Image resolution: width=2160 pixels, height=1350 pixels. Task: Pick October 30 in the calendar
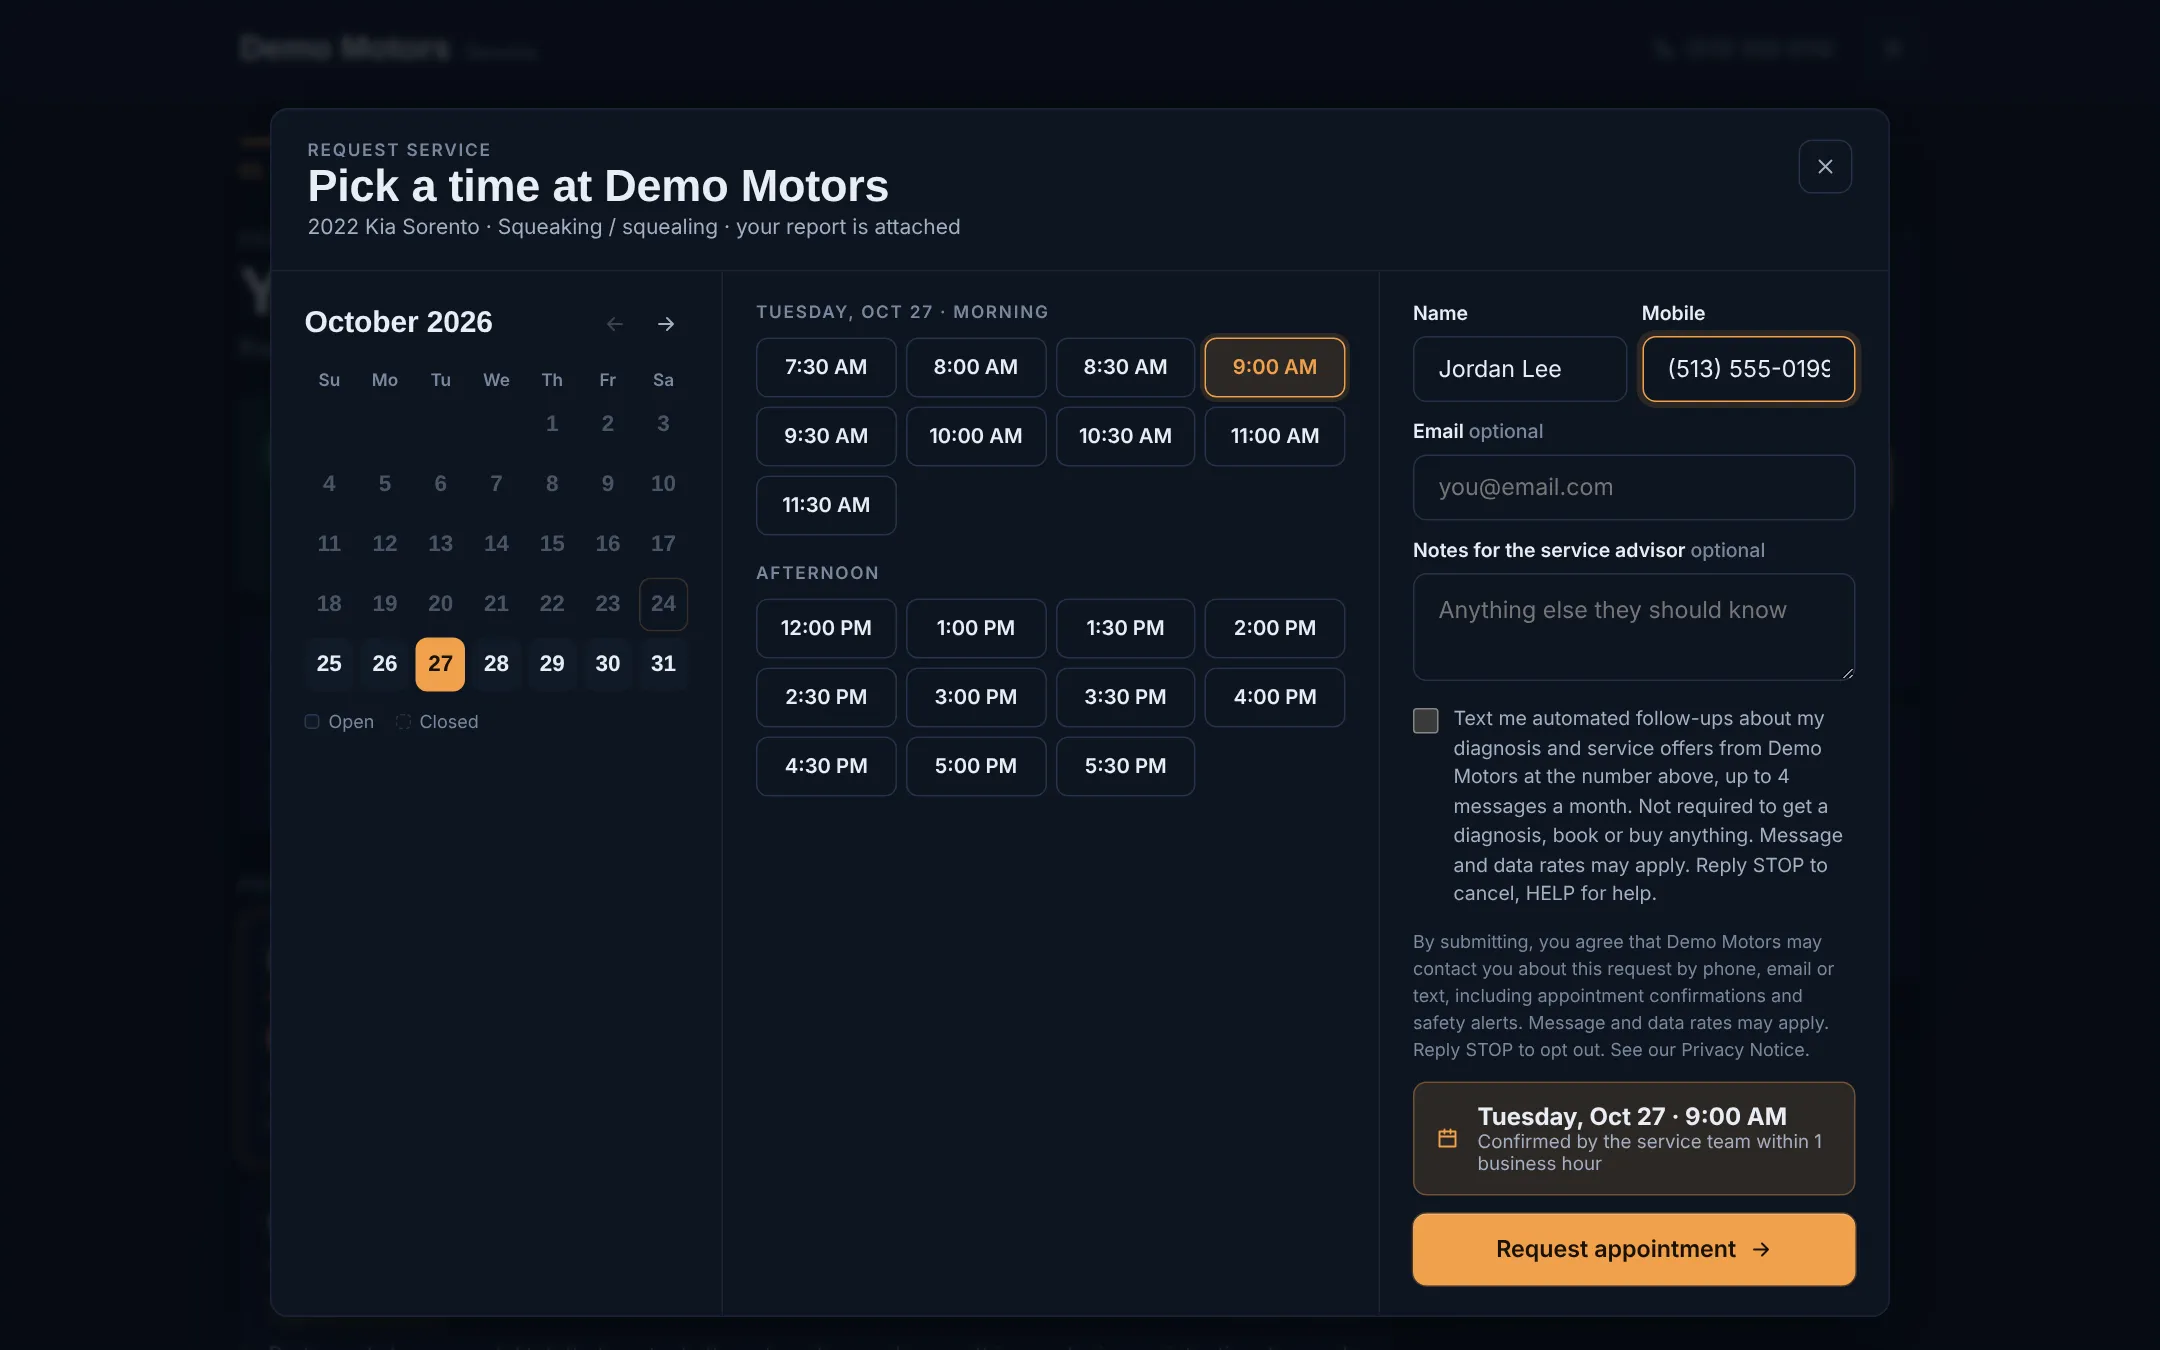608,663
